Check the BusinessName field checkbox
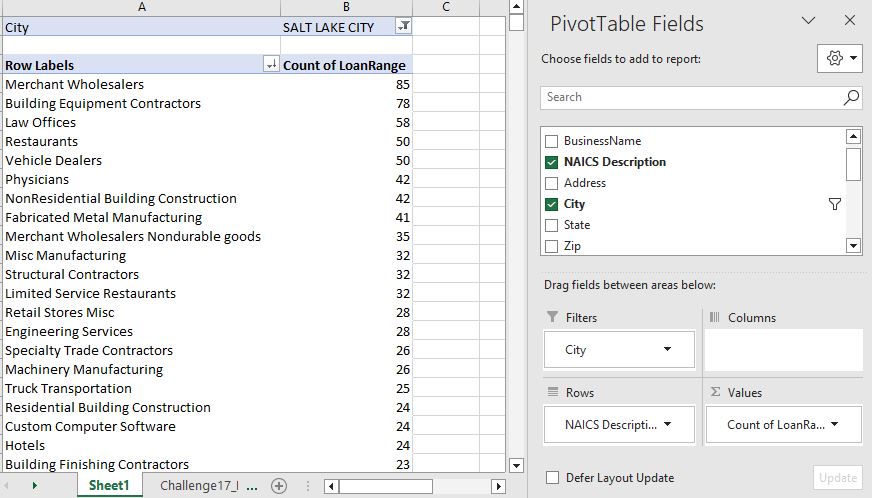The width and height of the screenshot is (872, 498). pyautogui.click(x=551, y=141)
